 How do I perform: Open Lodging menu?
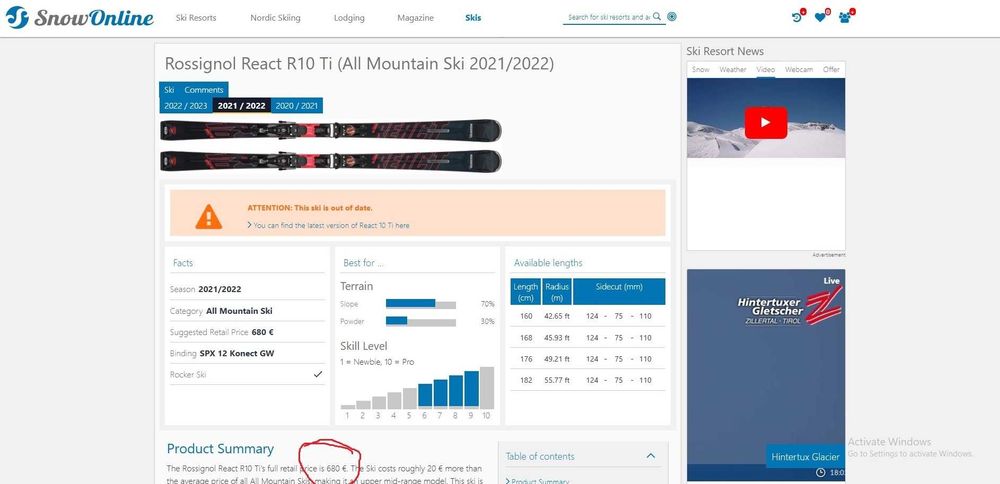[349, 18]
